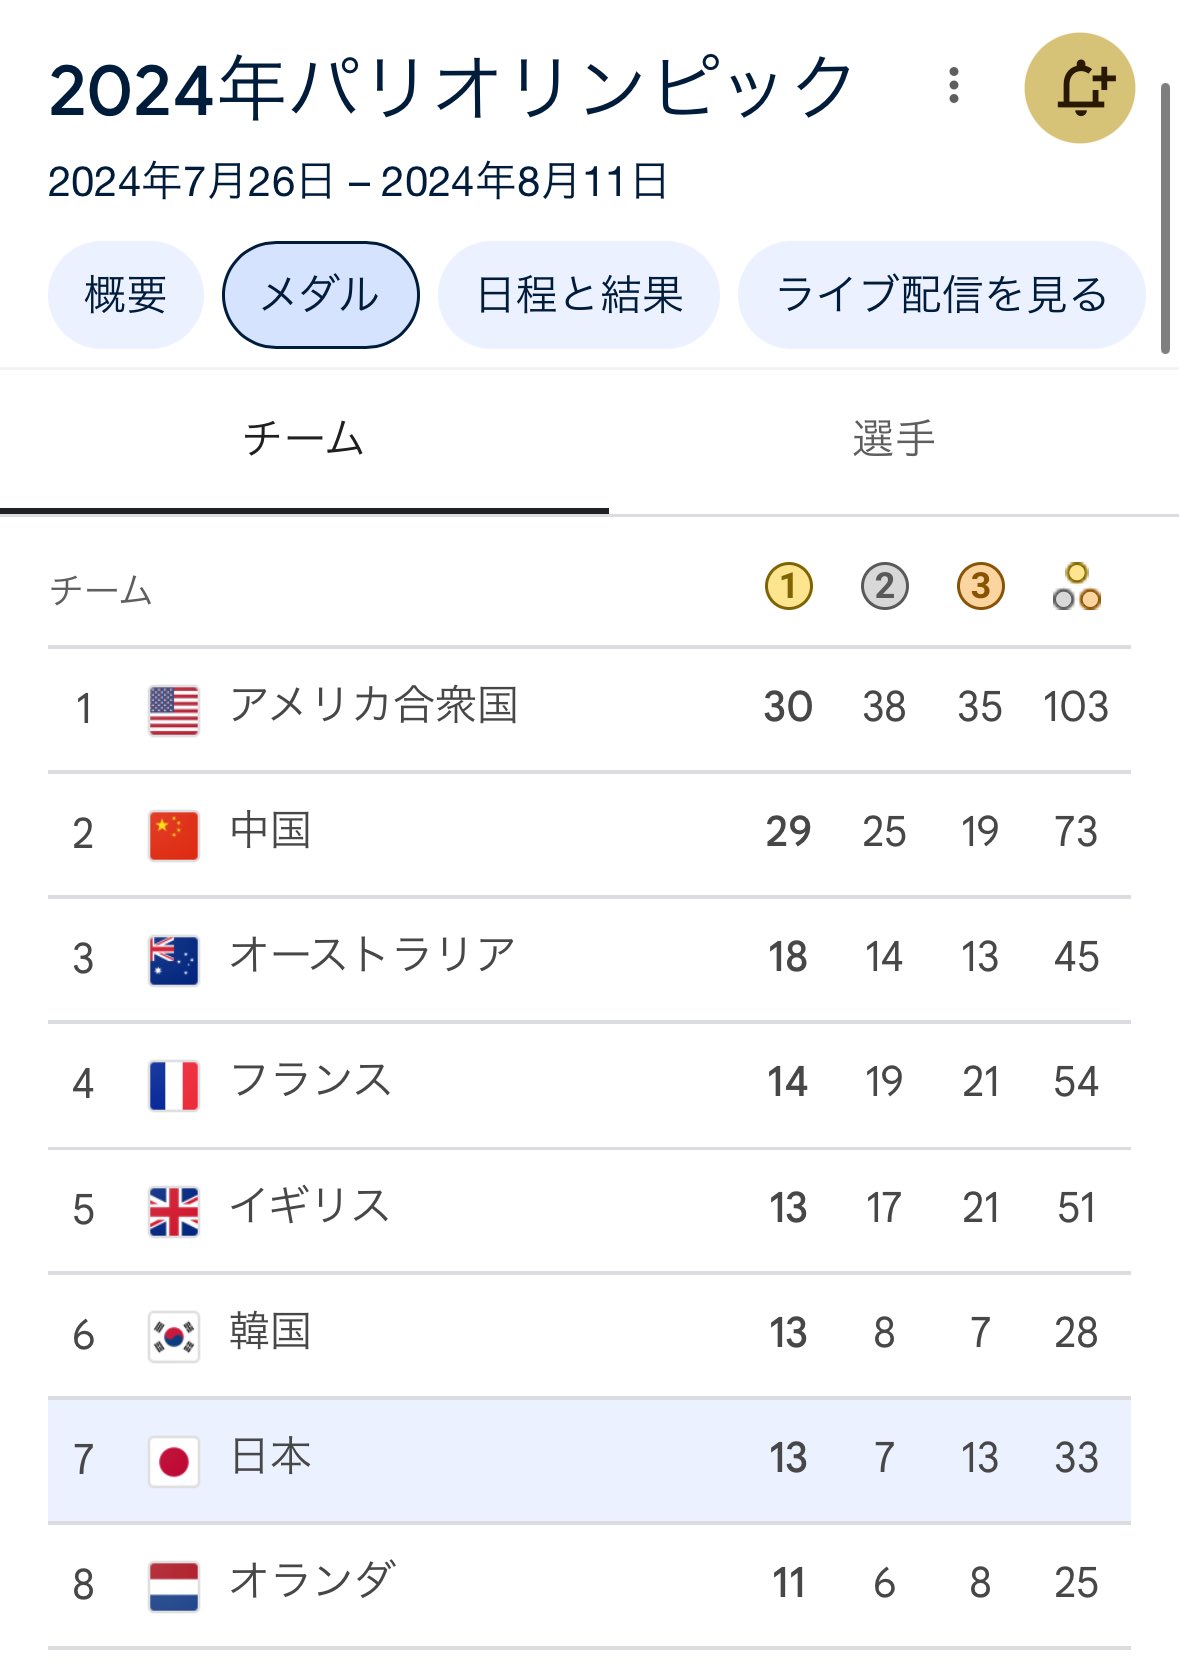Image resolution: width=1179 pixels, height=1679 pixels.
Task: Open the 日程と結果 chip
Action: 579,295
